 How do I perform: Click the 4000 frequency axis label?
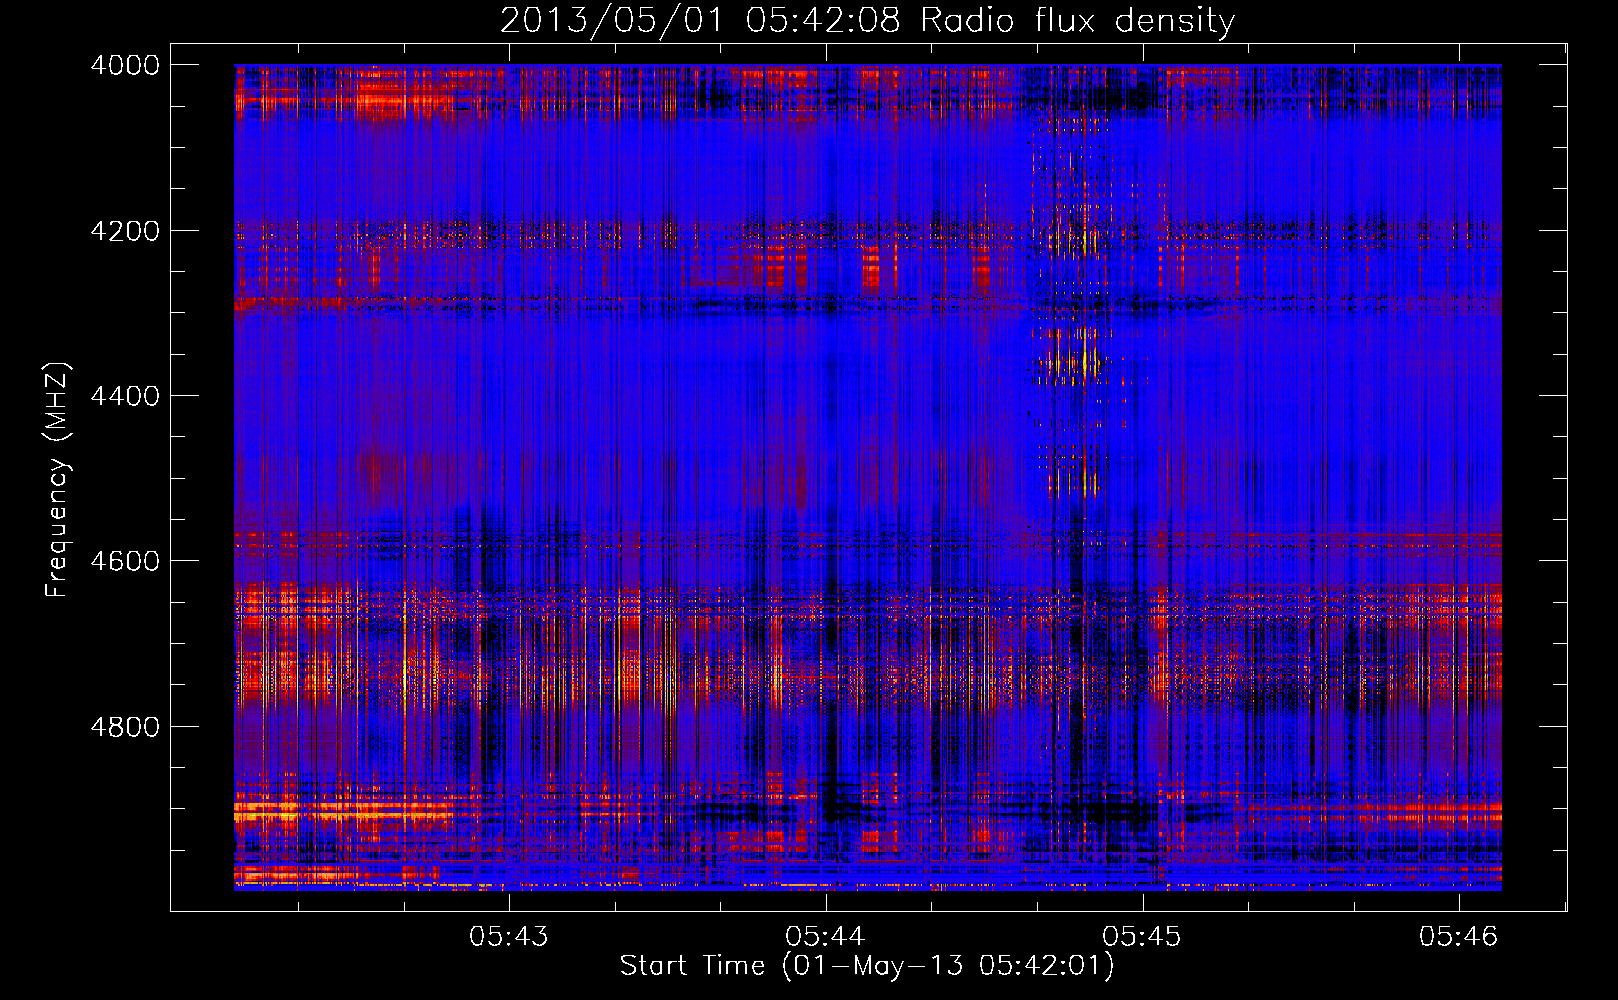tap(125, 65)
